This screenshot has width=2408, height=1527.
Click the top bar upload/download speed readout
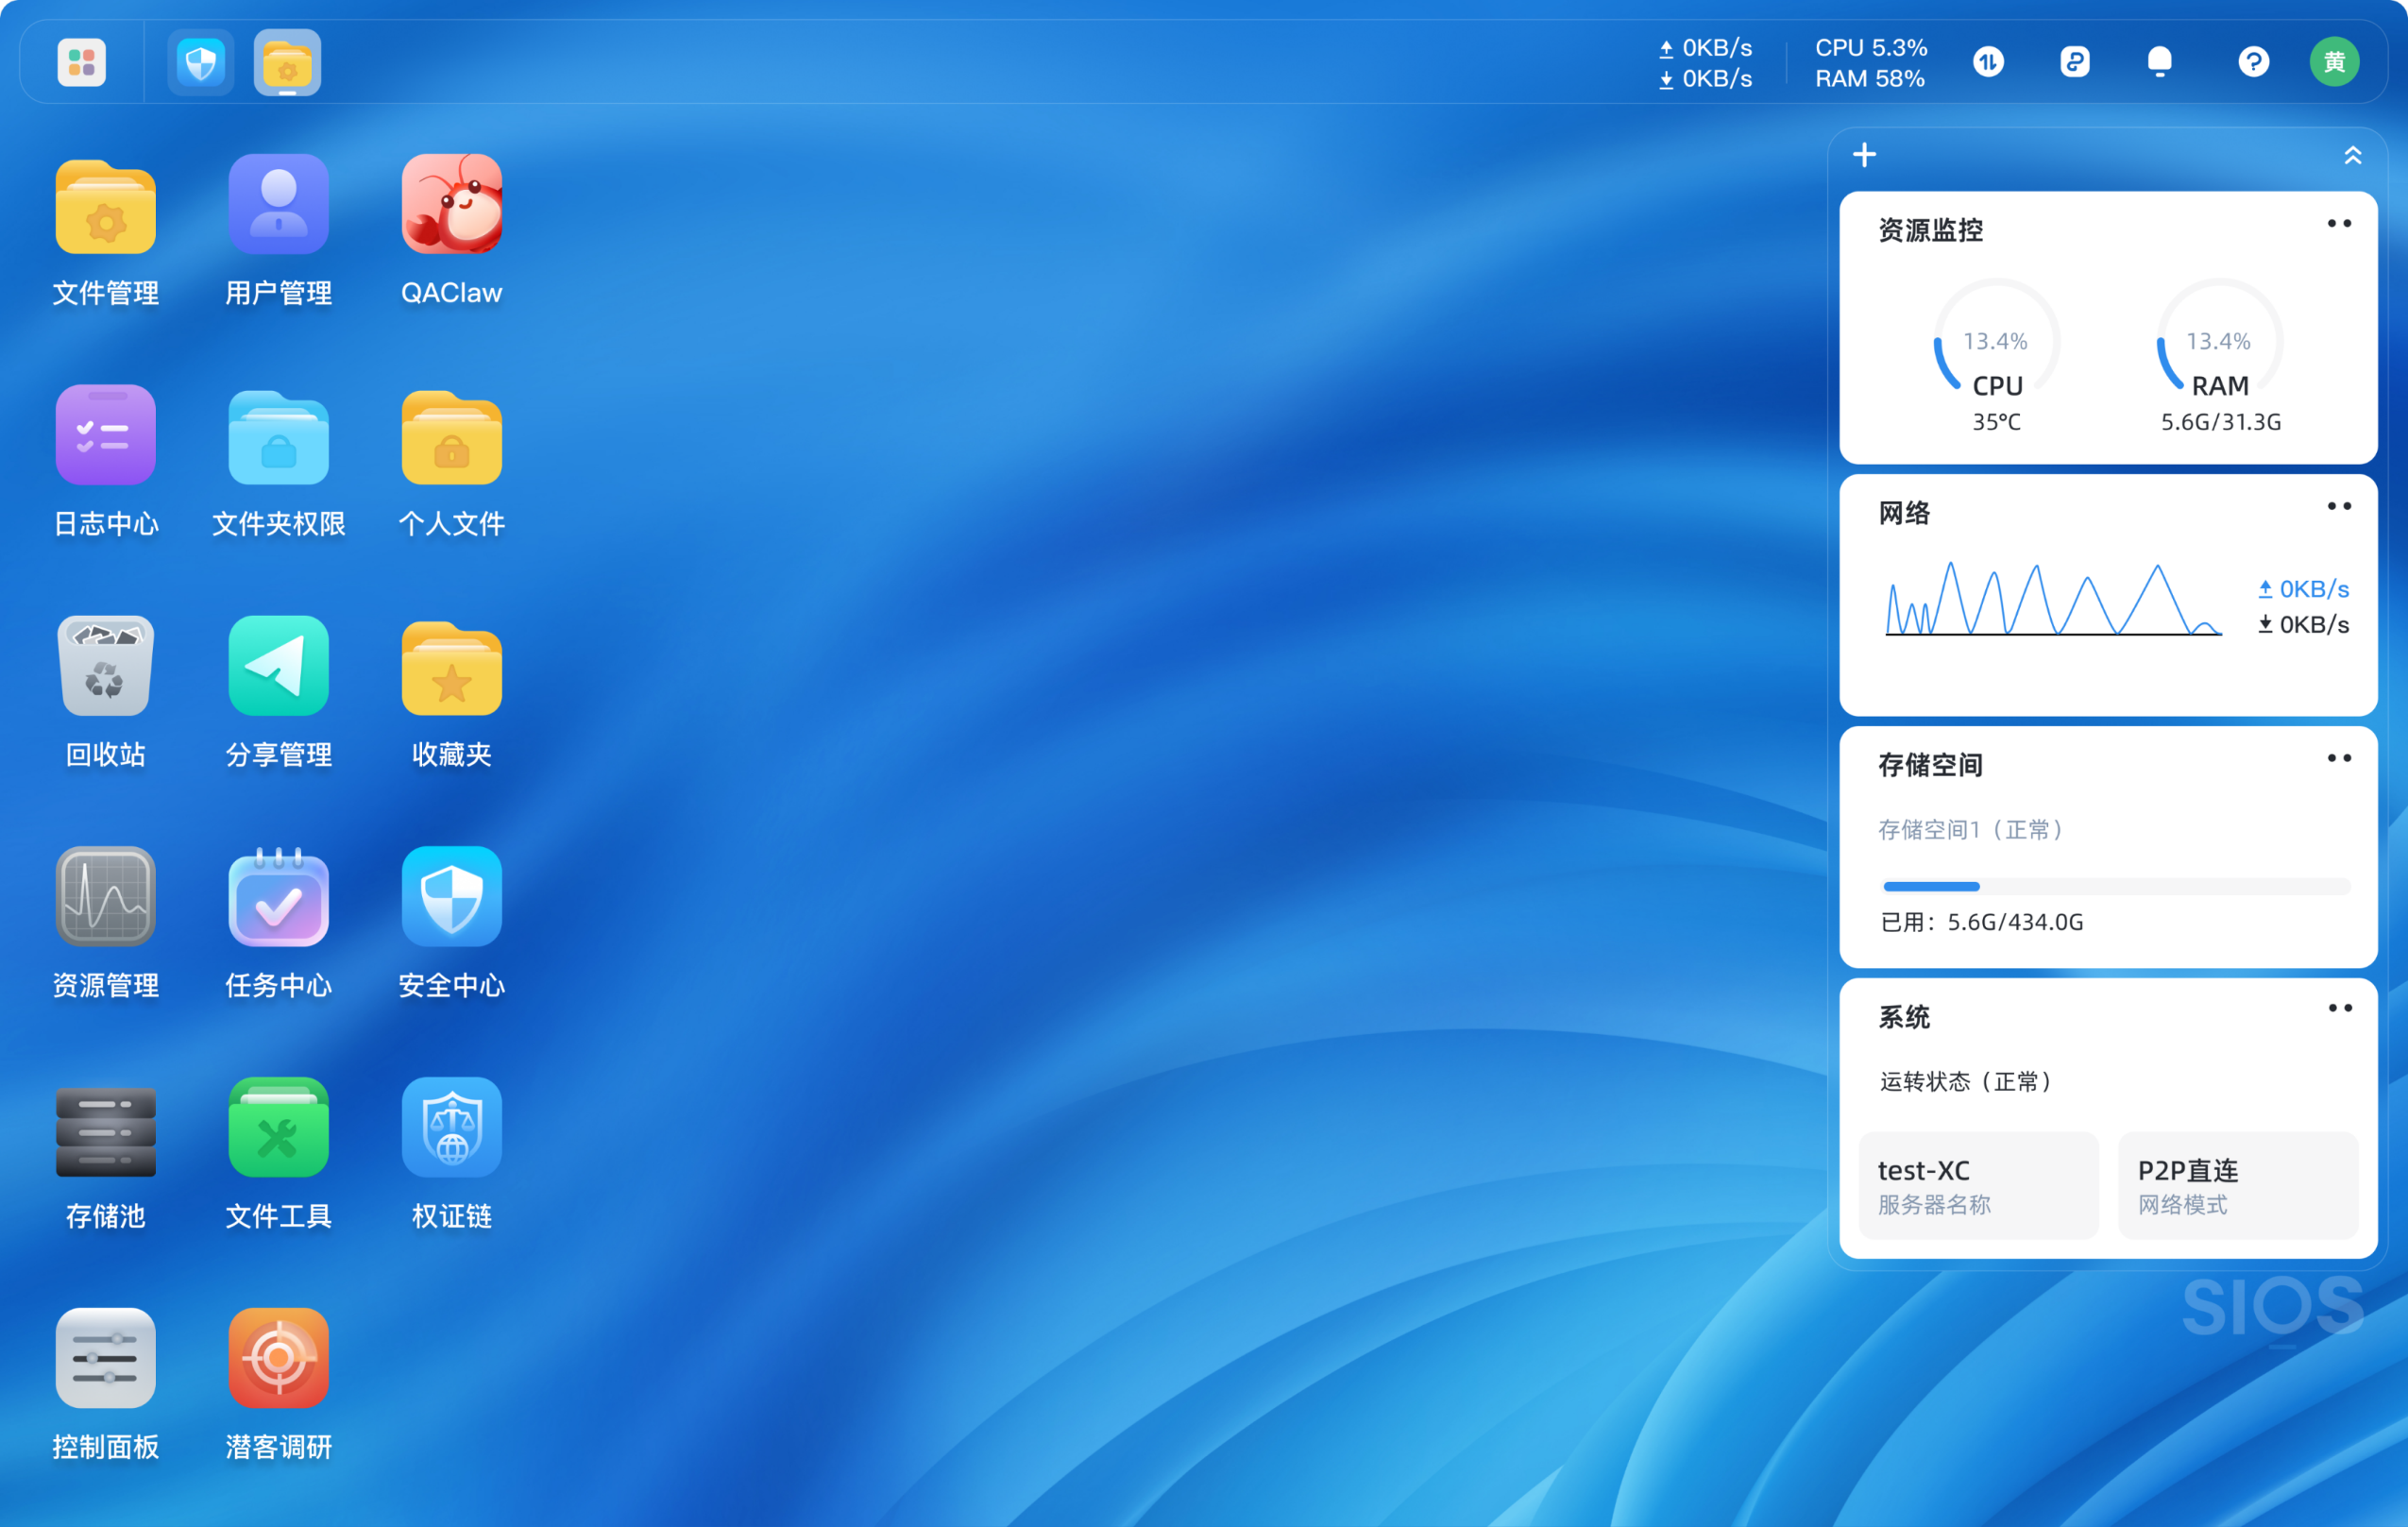click(1705, 62)
